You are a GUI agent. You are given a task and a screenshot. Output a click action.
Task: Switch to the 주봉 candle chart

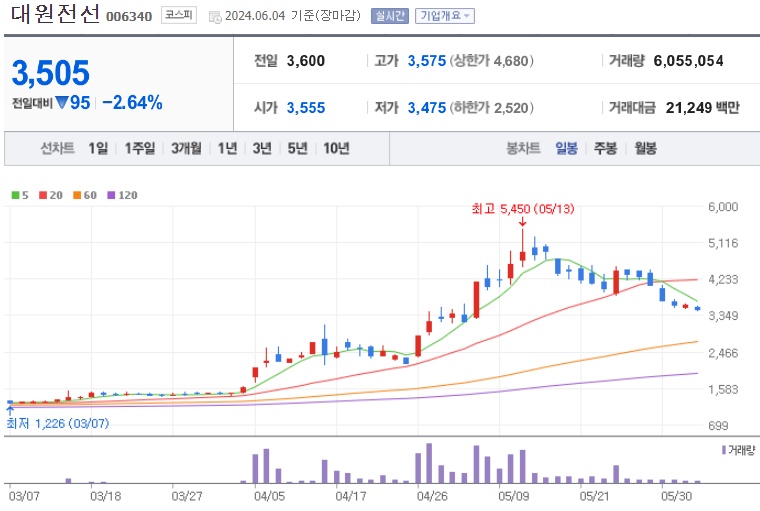point(605,148)
